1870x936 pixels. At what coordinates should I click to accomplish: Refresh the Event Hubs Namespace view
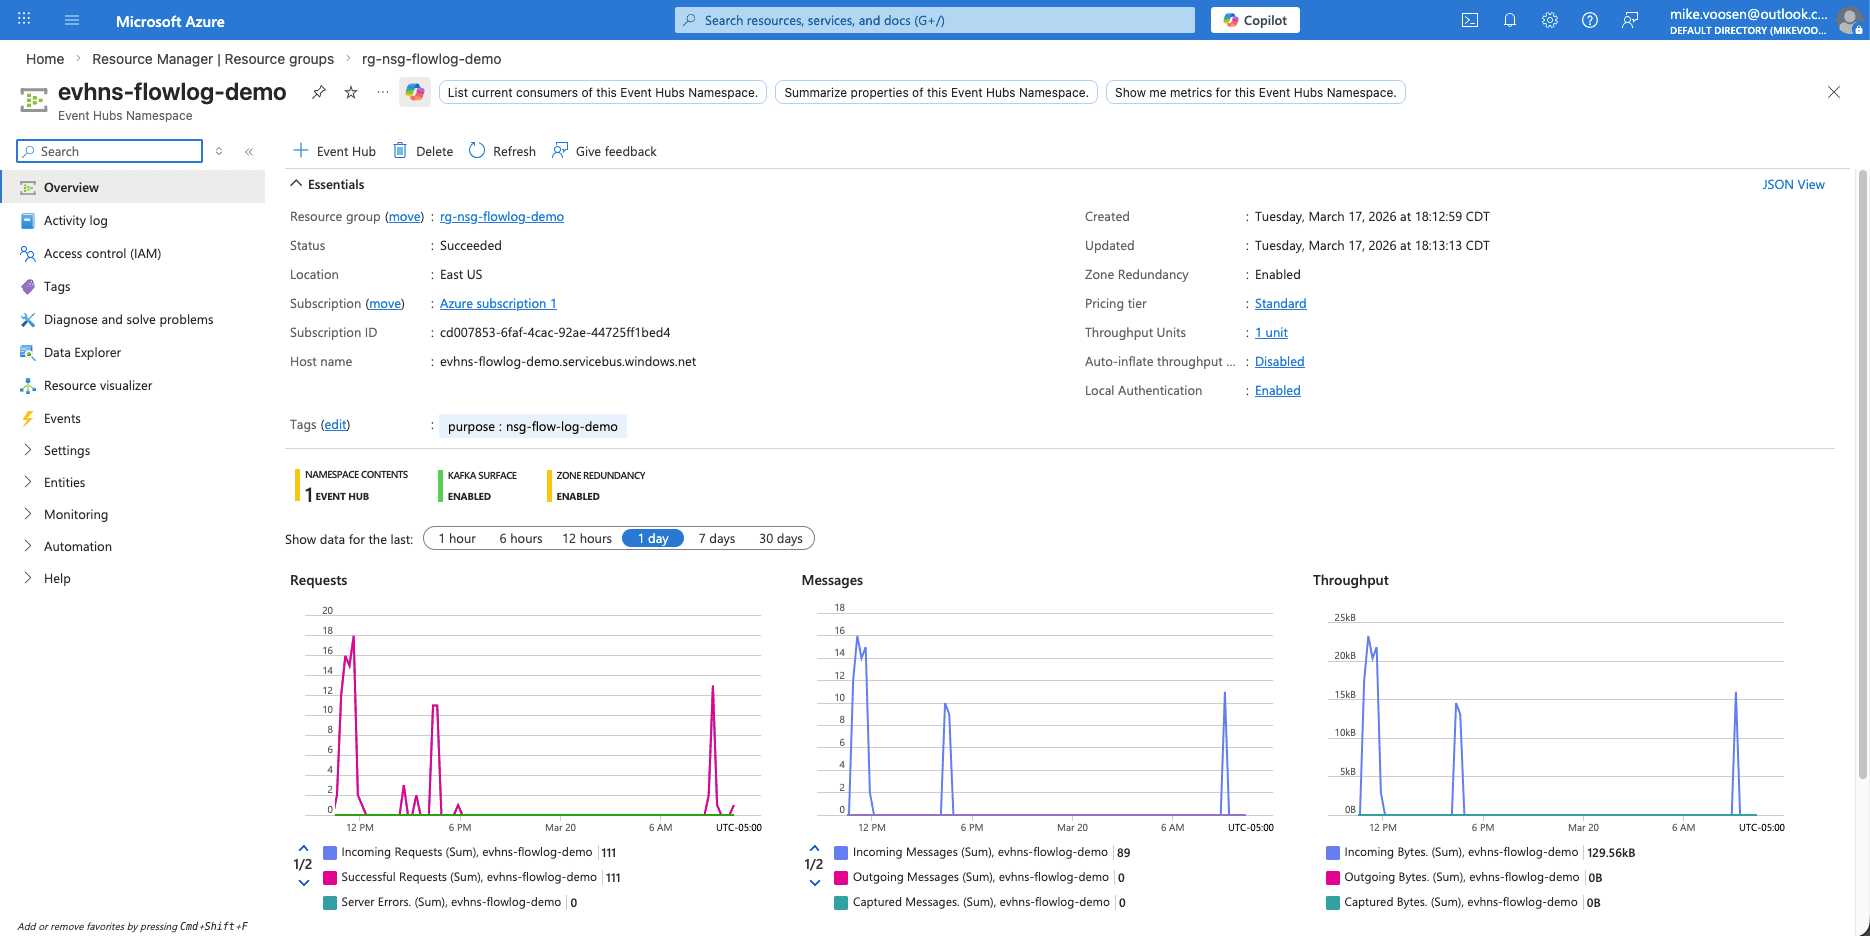(502, 150)
